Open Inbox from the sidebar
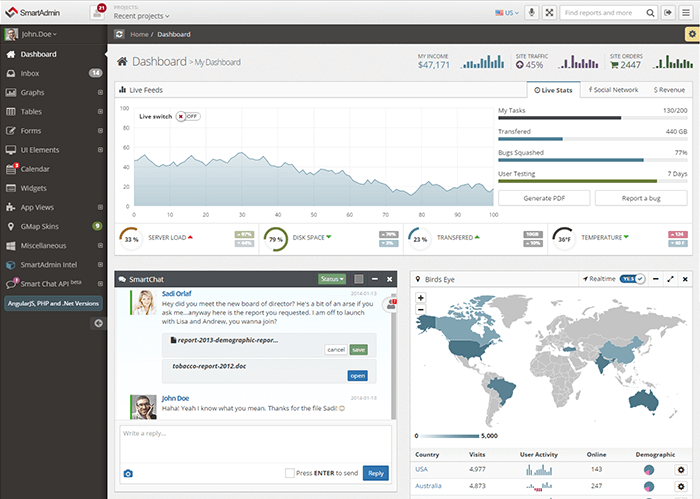Image resolution: width=700 pixels, height=499 pixels. [x=30, y=73]
